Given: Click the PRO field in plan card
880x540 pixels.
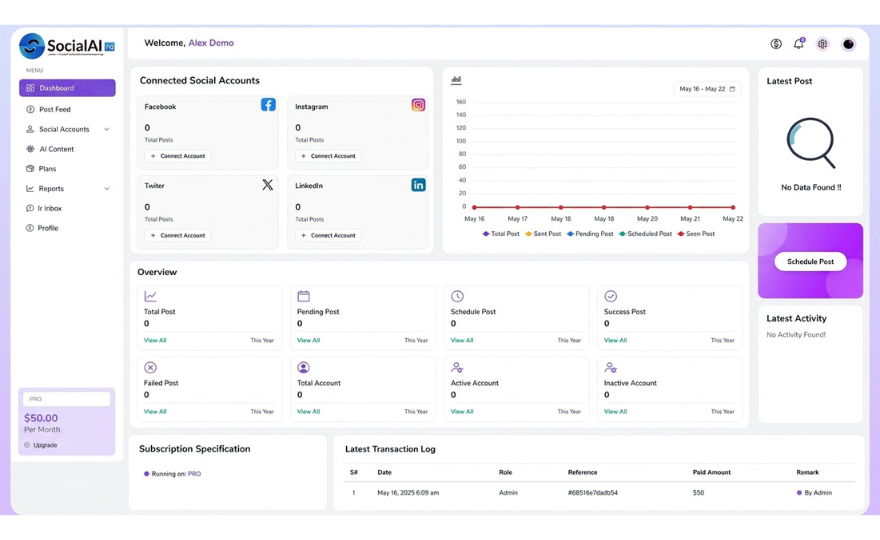Looking at the screenshot, I should tap(67, 399).
